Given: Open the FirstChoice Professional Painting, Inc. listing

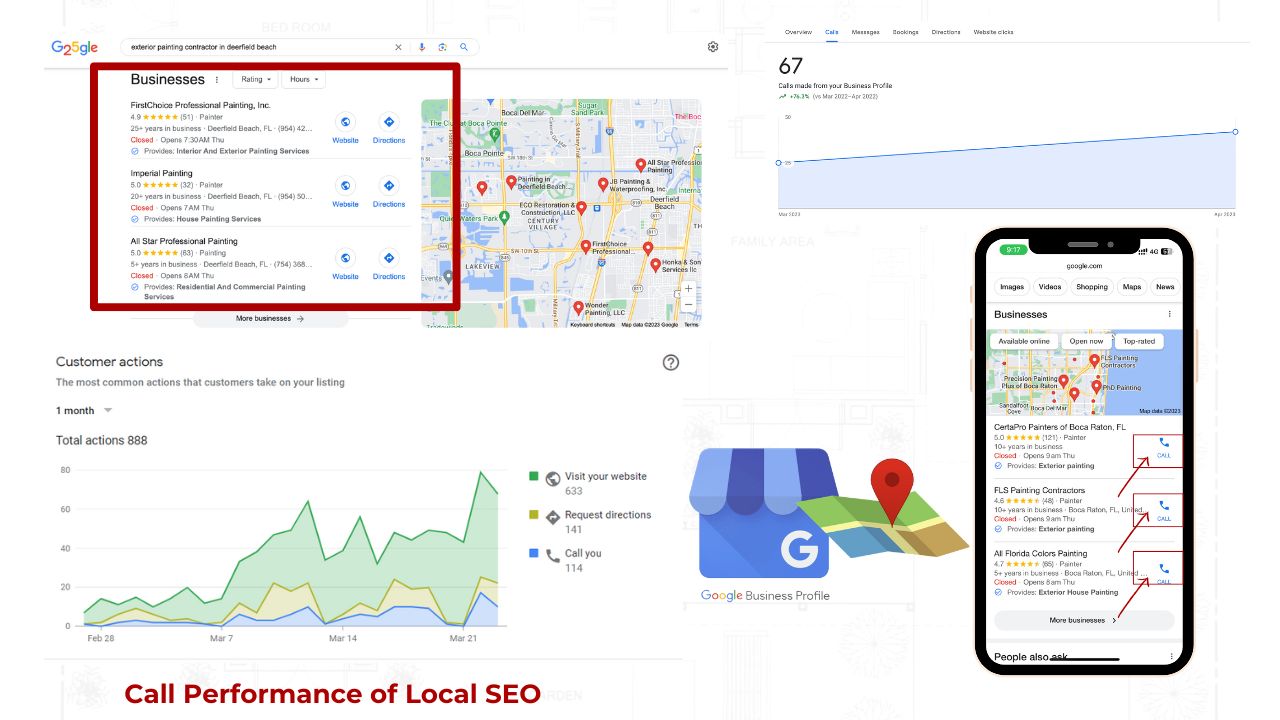Looking at the screenshot, I should coord(200,105).
